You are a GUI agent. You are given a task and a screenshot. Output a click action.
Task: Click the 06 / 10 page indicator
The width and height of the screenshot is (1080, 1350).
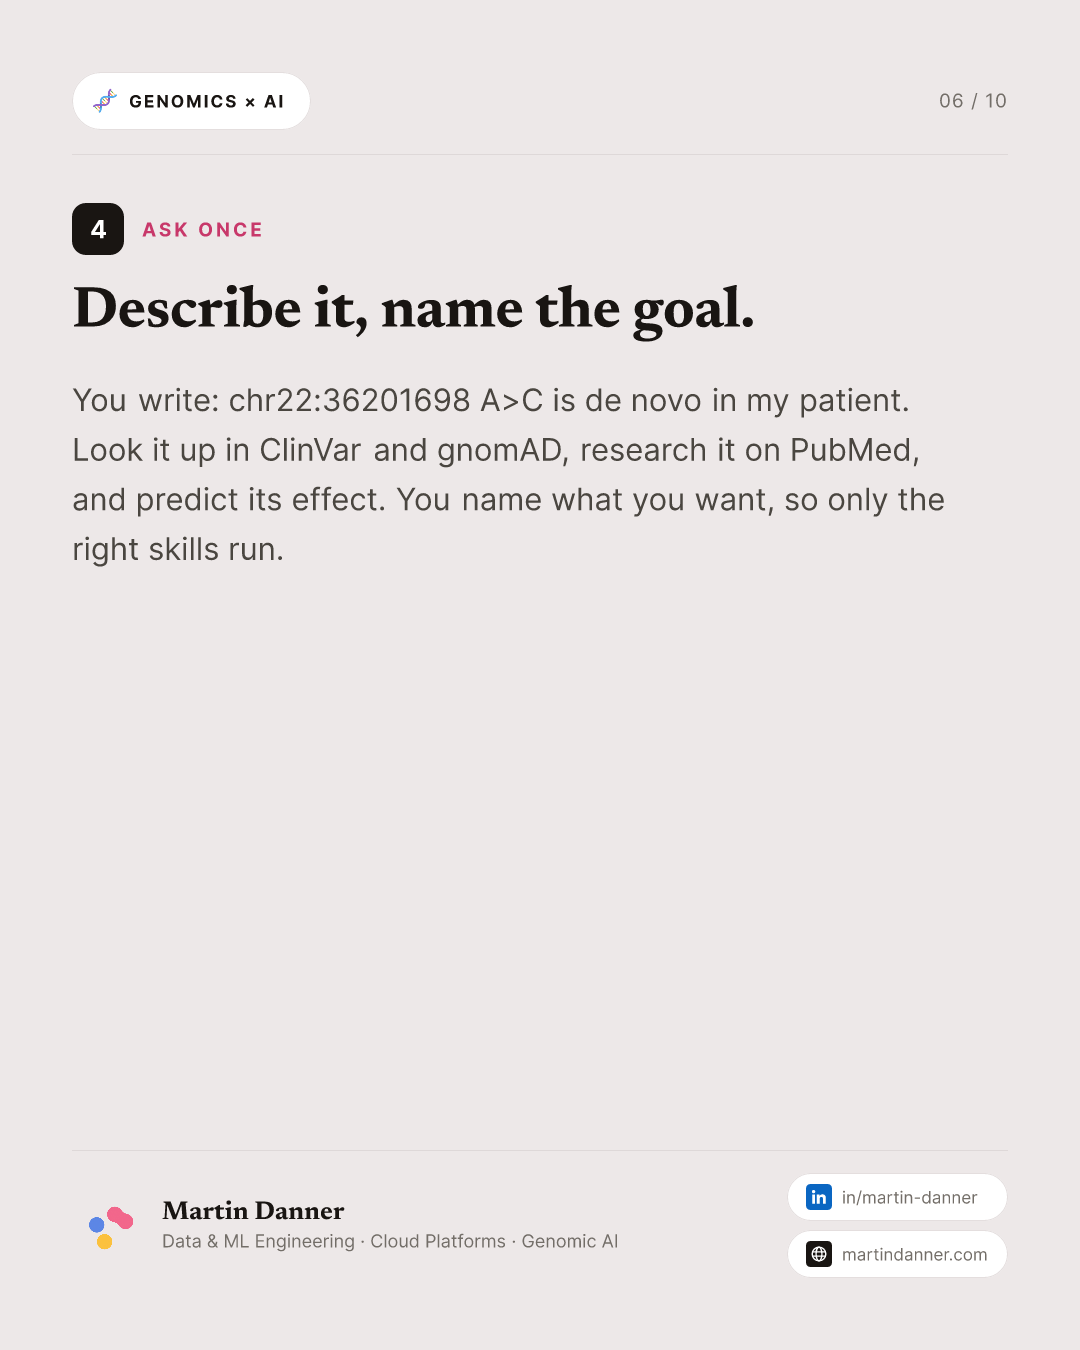click(973, 101)
